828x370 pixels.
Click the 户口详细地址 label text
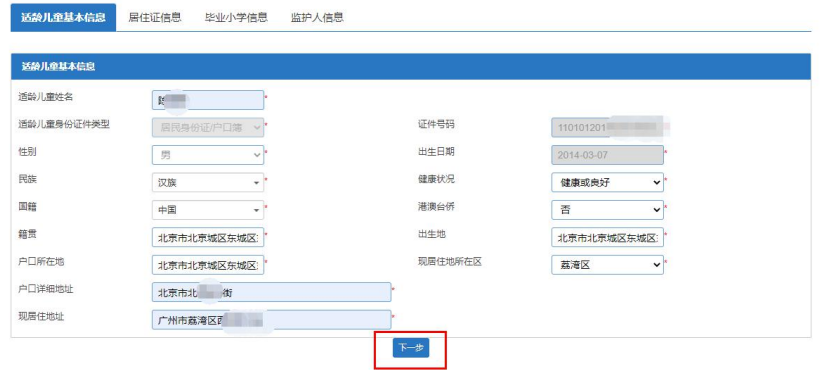(45, 289)
